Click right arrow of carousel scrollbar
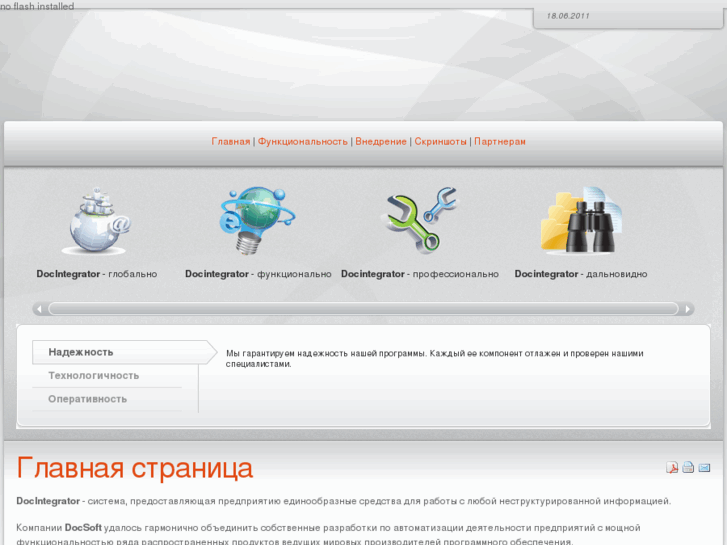The image size is (727, 545). tap(688, 309)
